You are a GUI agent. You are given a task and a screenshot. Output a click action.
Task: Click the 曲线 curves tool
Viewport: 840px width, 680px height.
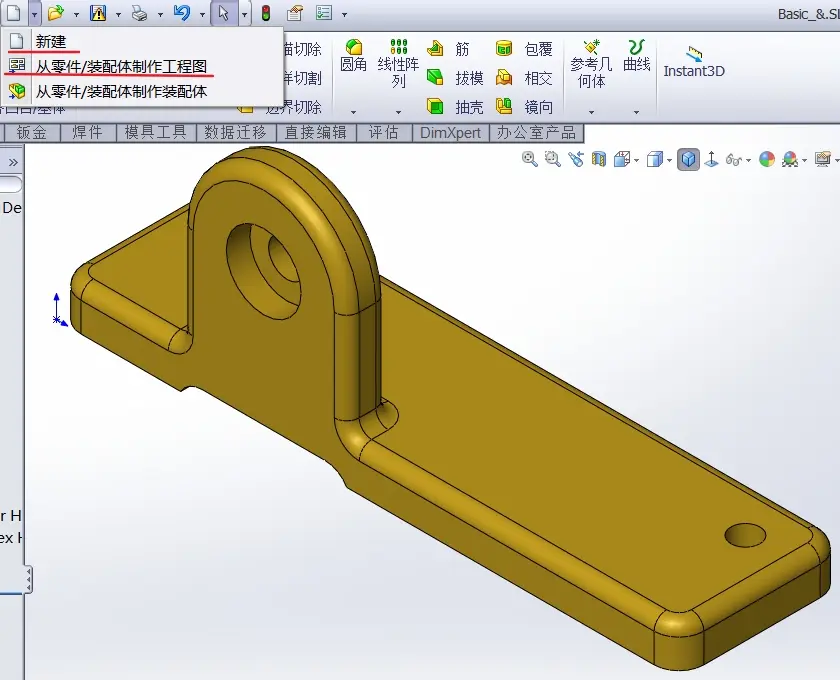636,56
